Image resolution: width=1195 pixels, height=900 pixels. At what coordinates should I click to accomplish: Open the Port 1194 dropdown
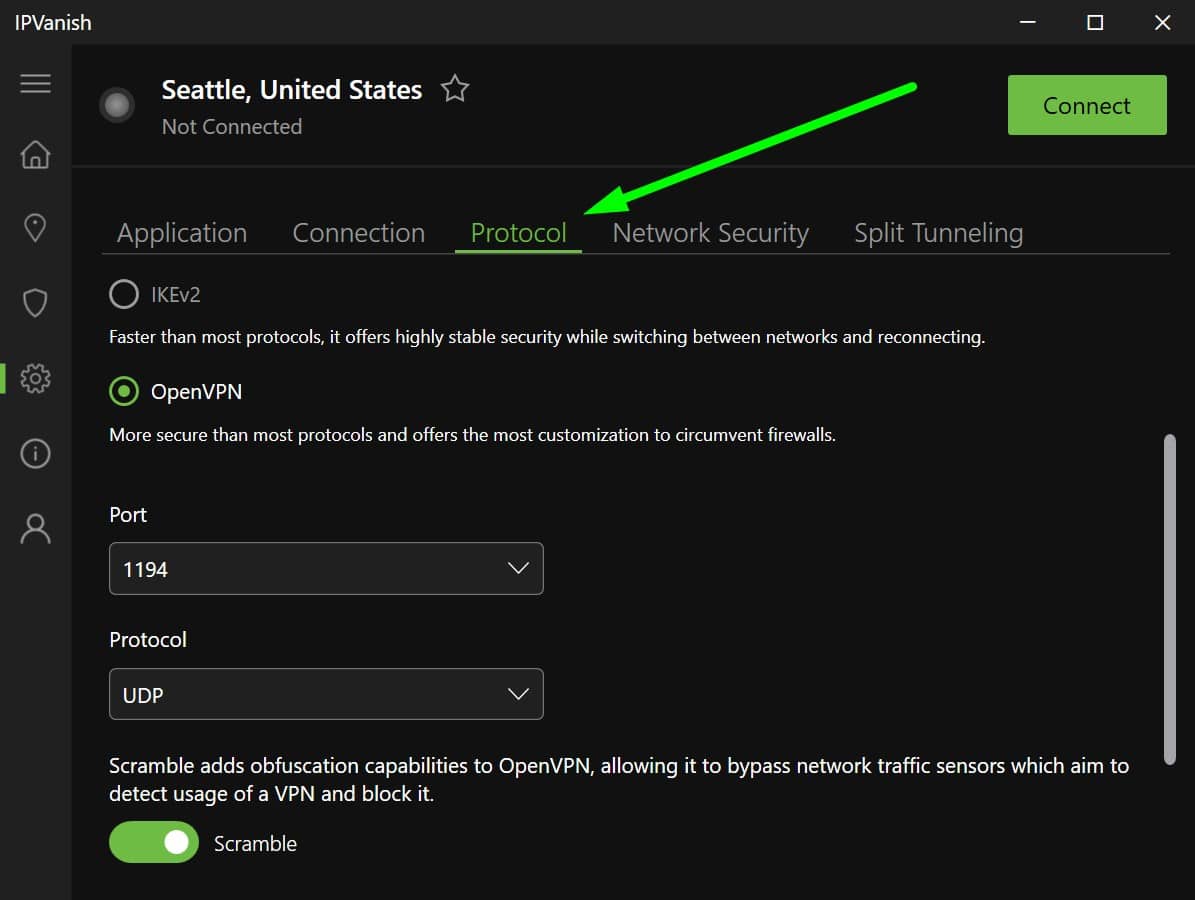326,569
